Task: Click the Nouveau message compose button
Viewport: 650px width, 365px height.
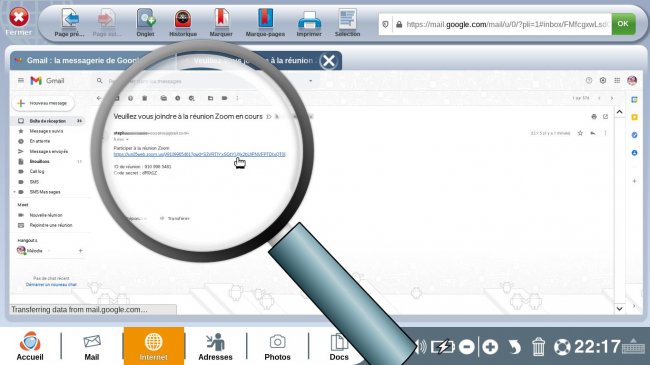Action: 43,103
